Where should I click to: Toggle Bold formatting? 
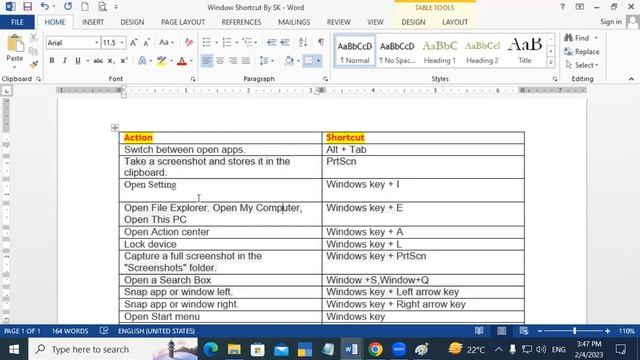(52, 61)
